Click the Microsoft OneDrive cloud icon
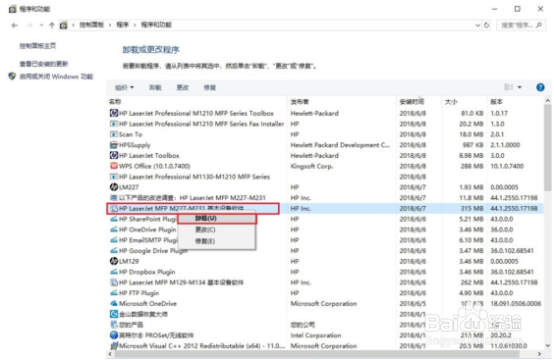Image resolution: width=554 pixels, height=360 pixels. tap(114, 303)
